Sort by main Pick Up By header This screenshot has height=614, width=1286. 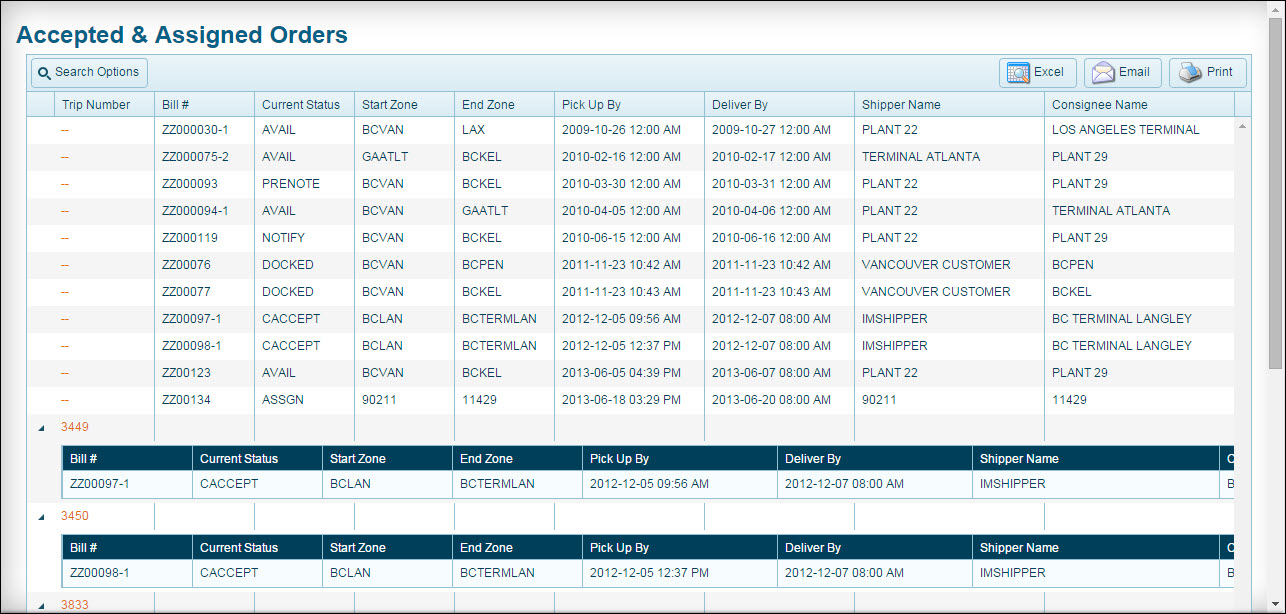coord(629,104)
